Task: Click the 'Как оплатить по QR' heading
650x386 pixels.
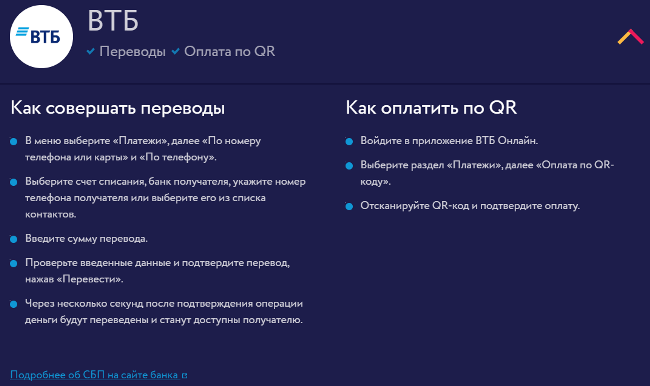Action: click(431, 108)
